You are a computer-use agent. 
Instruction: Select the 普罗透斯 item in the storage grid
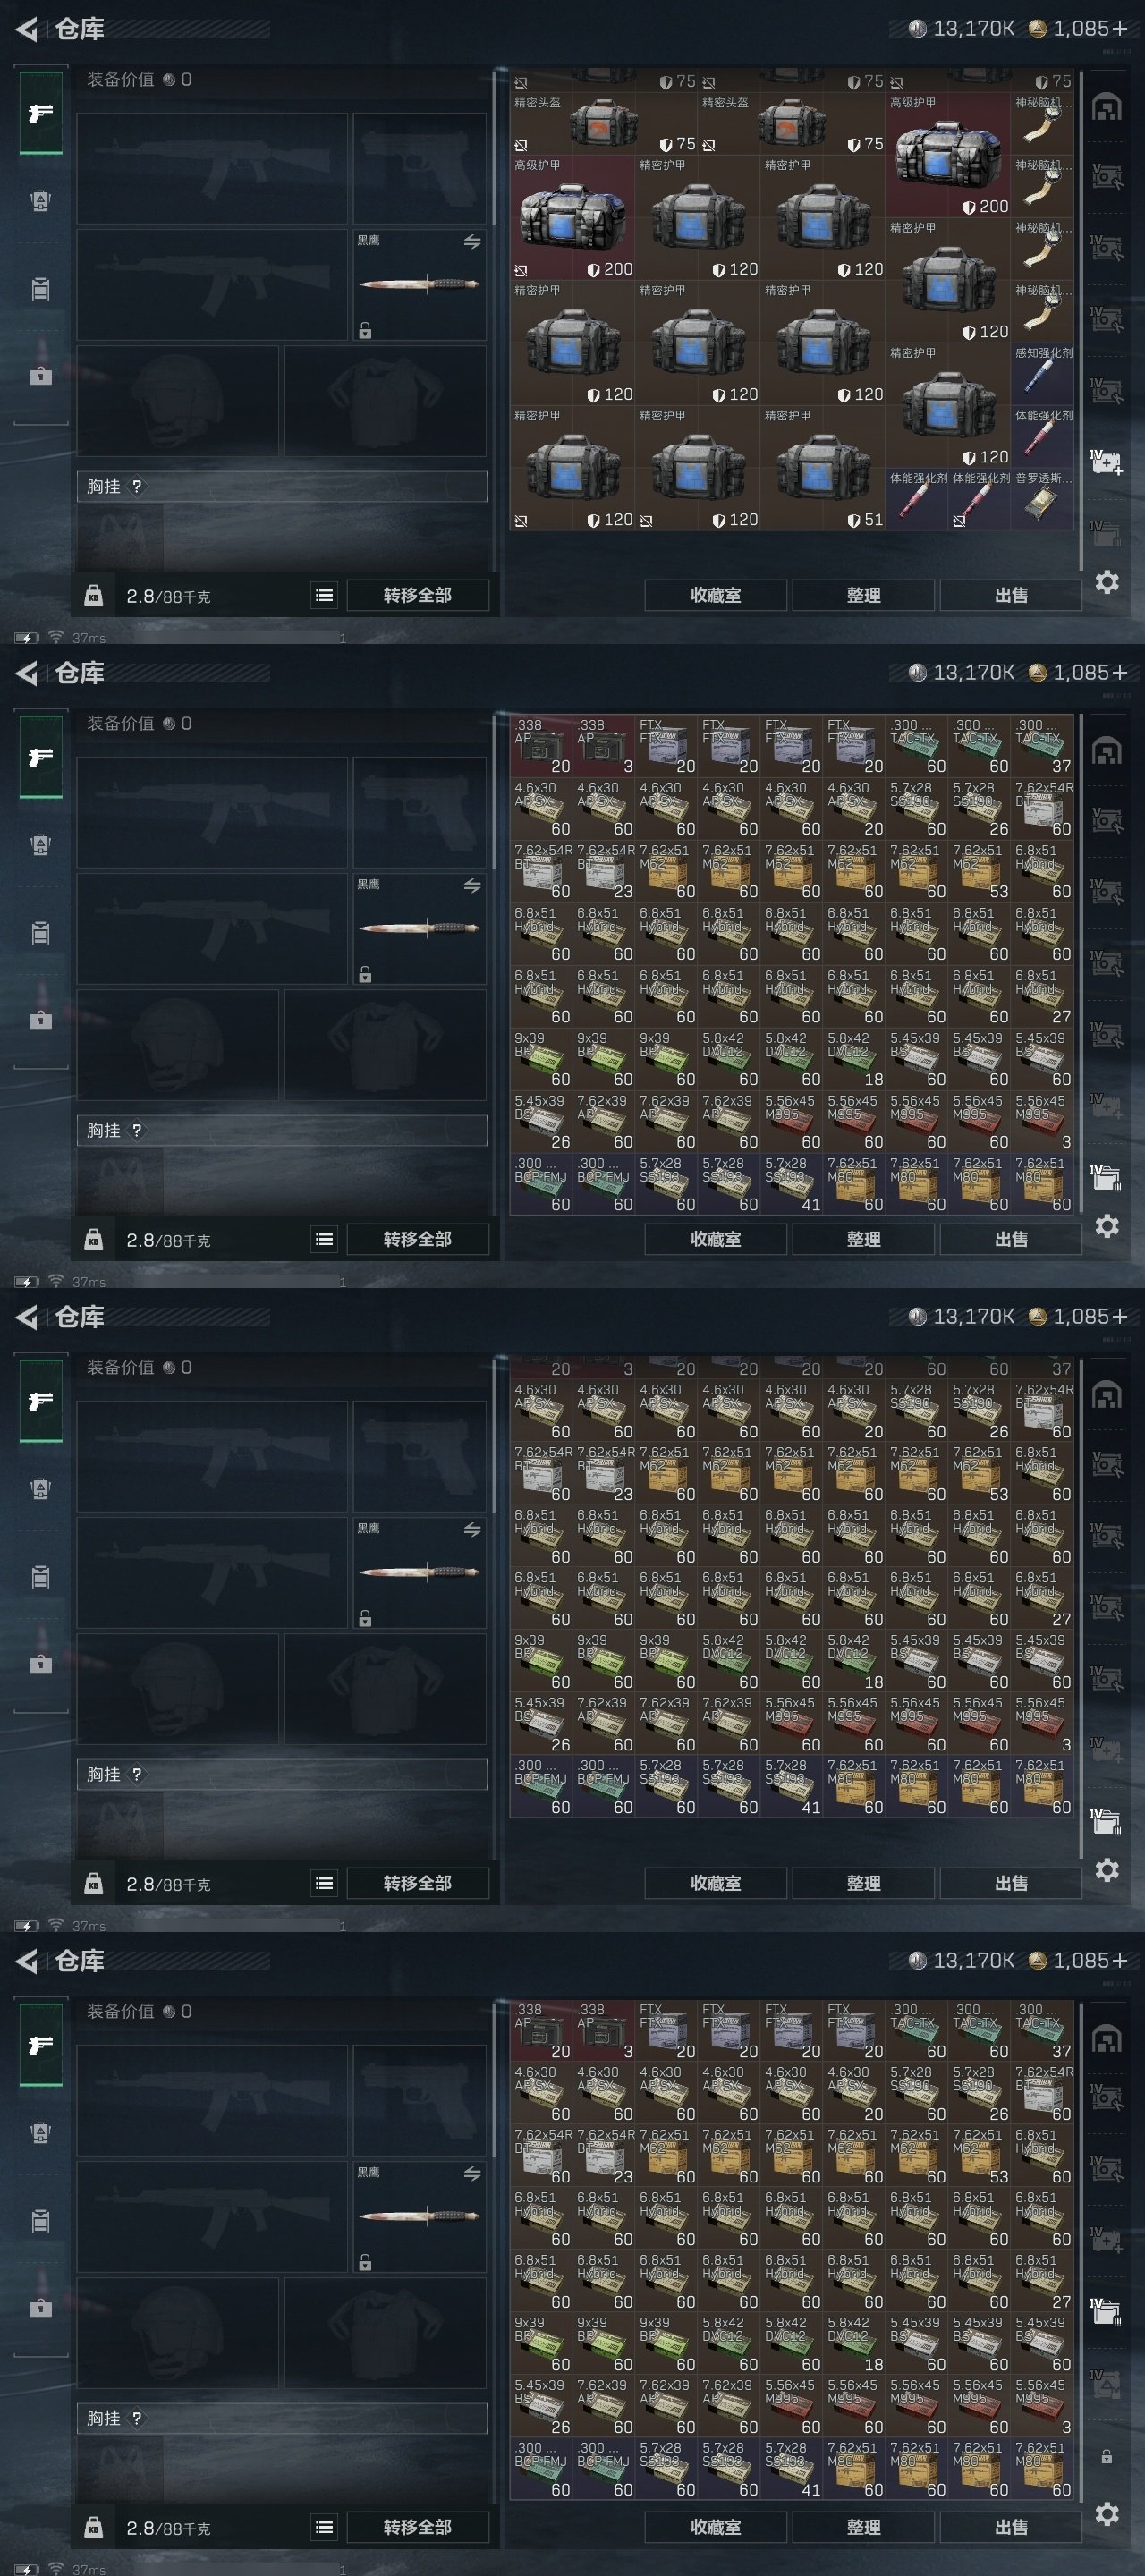coord(1043,497)
